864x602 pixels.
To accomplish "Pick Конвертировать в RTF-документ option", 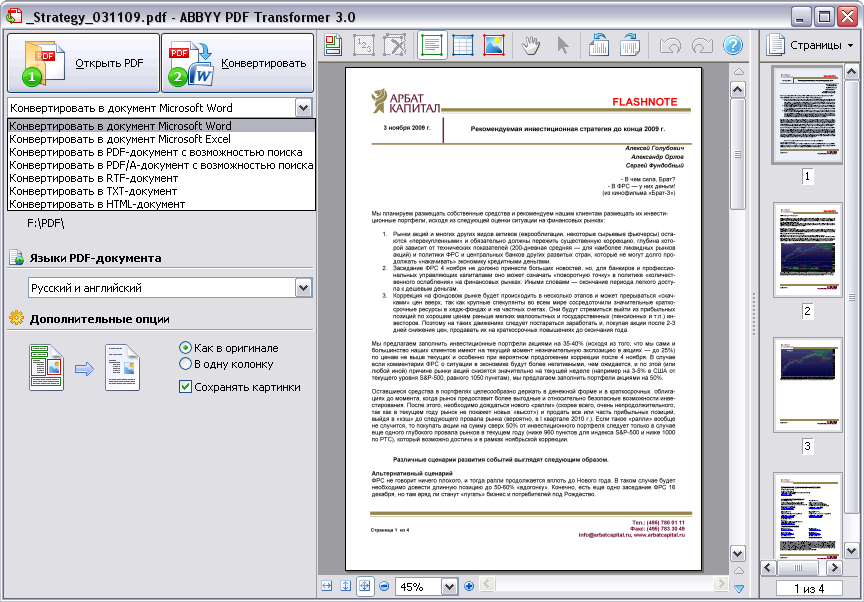I will click(x=161, y=178).
